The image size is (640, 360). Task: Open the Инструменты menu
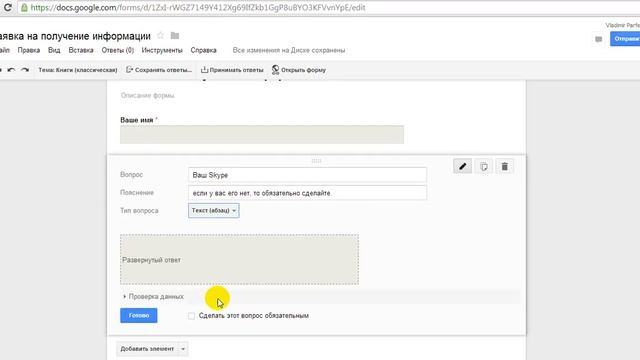point(162,50)
